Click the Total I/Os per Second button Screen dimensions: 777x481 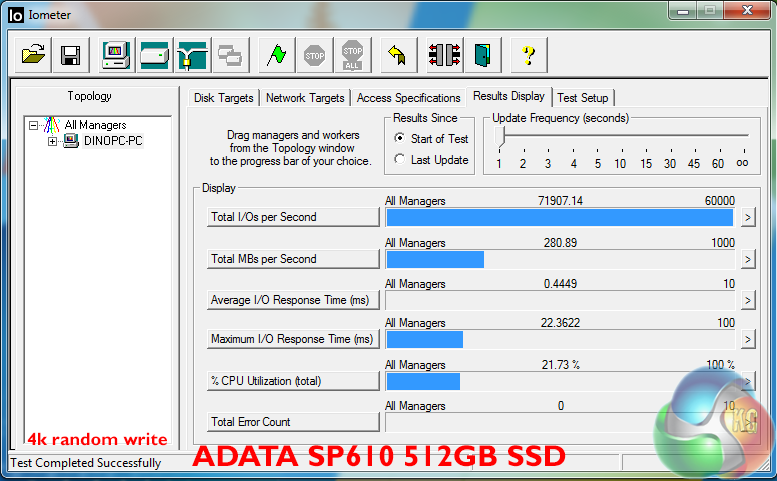[293, 217]
